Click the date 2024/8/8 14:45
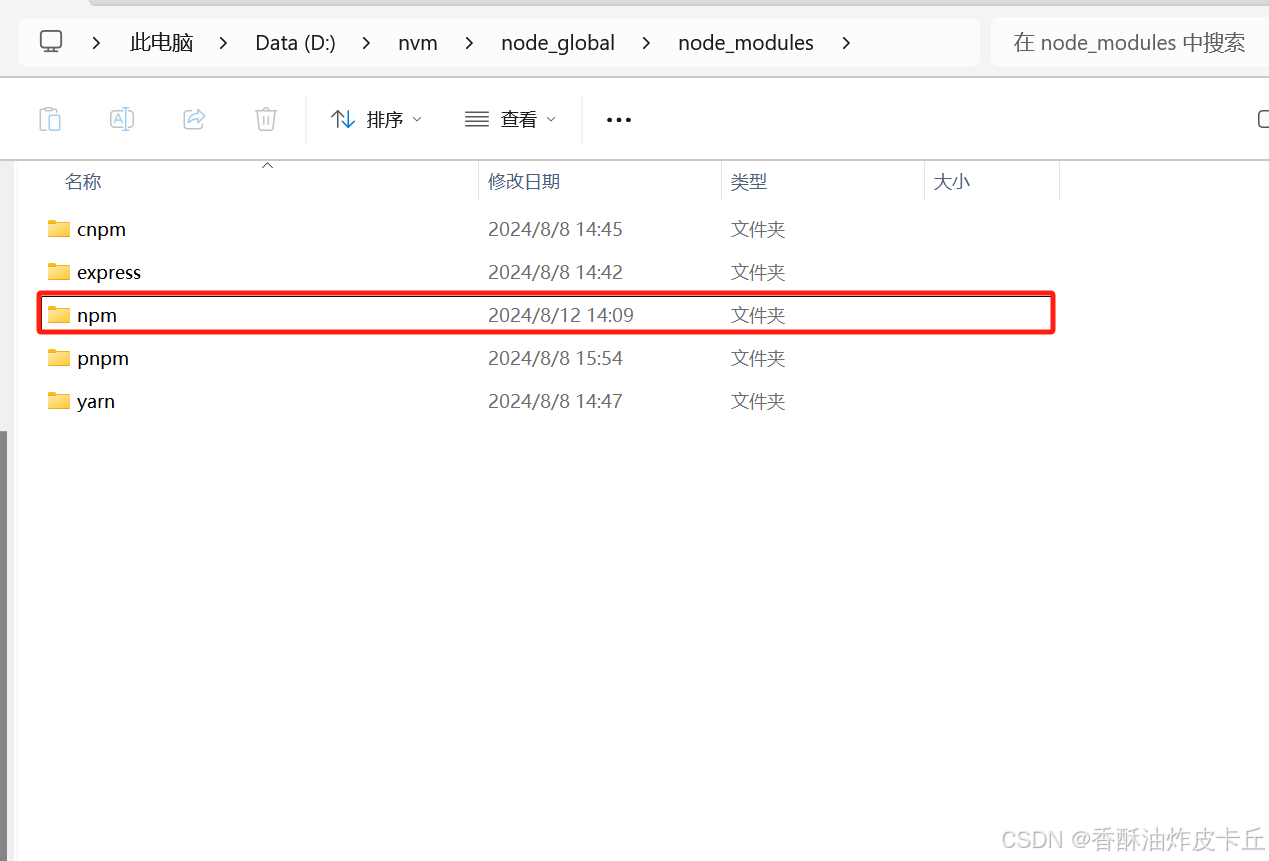The width and height of the screenshot is (1269, 861). 555,230
